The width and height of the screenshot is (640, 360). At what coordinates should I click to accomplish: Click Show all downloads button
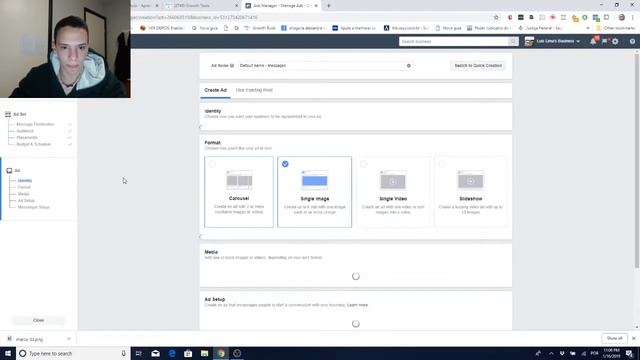pyautogui.click(x=614, y=339)
